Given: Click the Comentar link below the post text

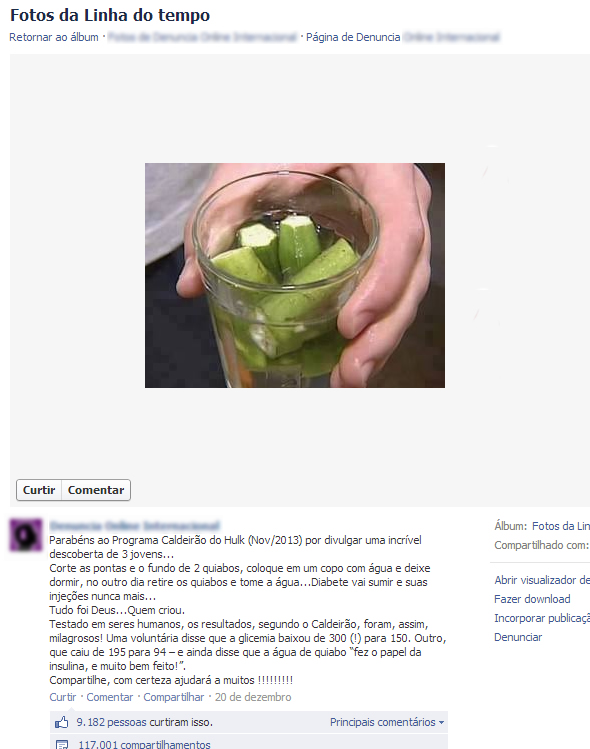Looking at the screenshot, I should 109,697.
